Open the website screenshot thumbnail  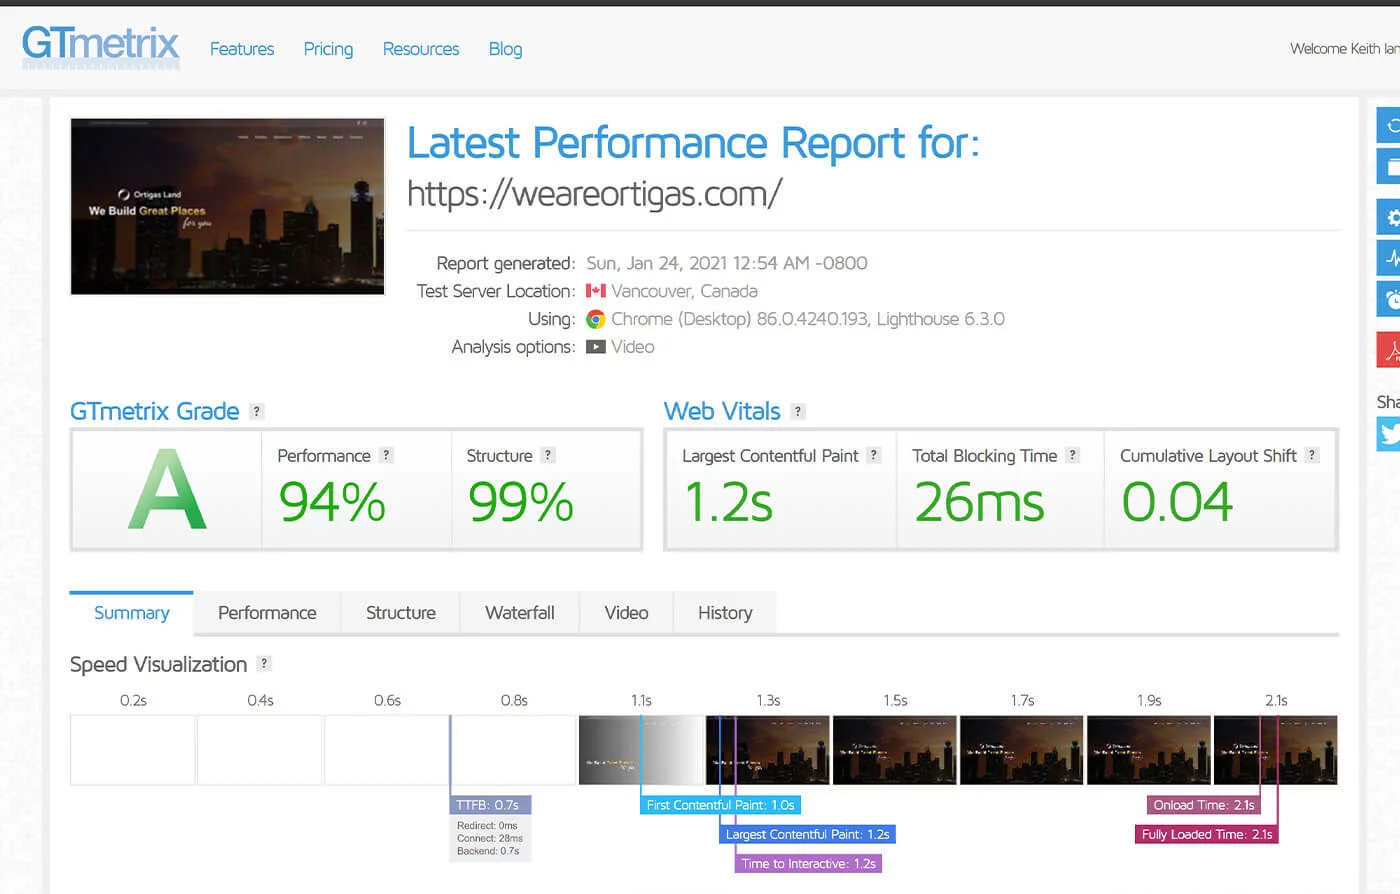[227, 206]
